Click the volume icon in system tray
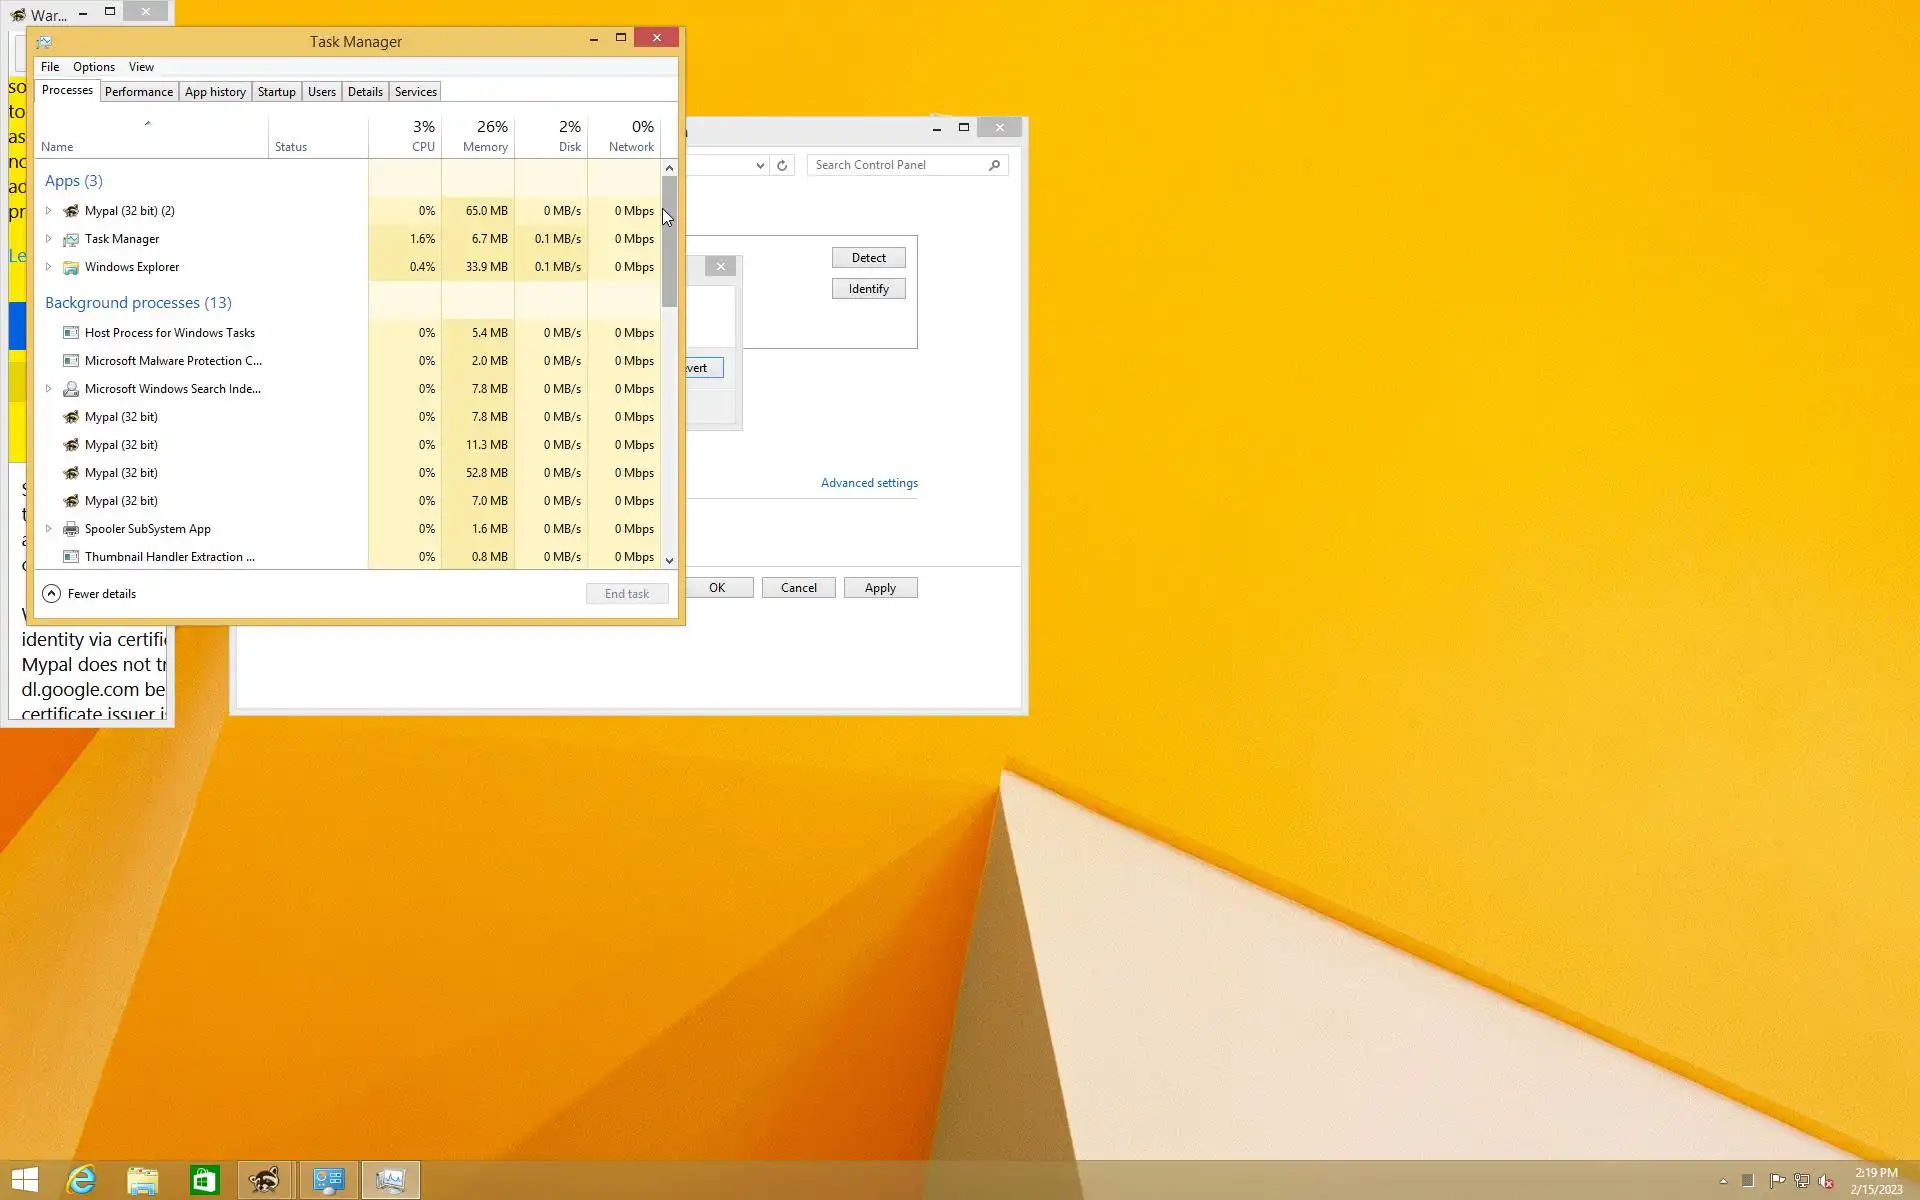The image size is (1920, 1200). click(x=1826, y=1181)
